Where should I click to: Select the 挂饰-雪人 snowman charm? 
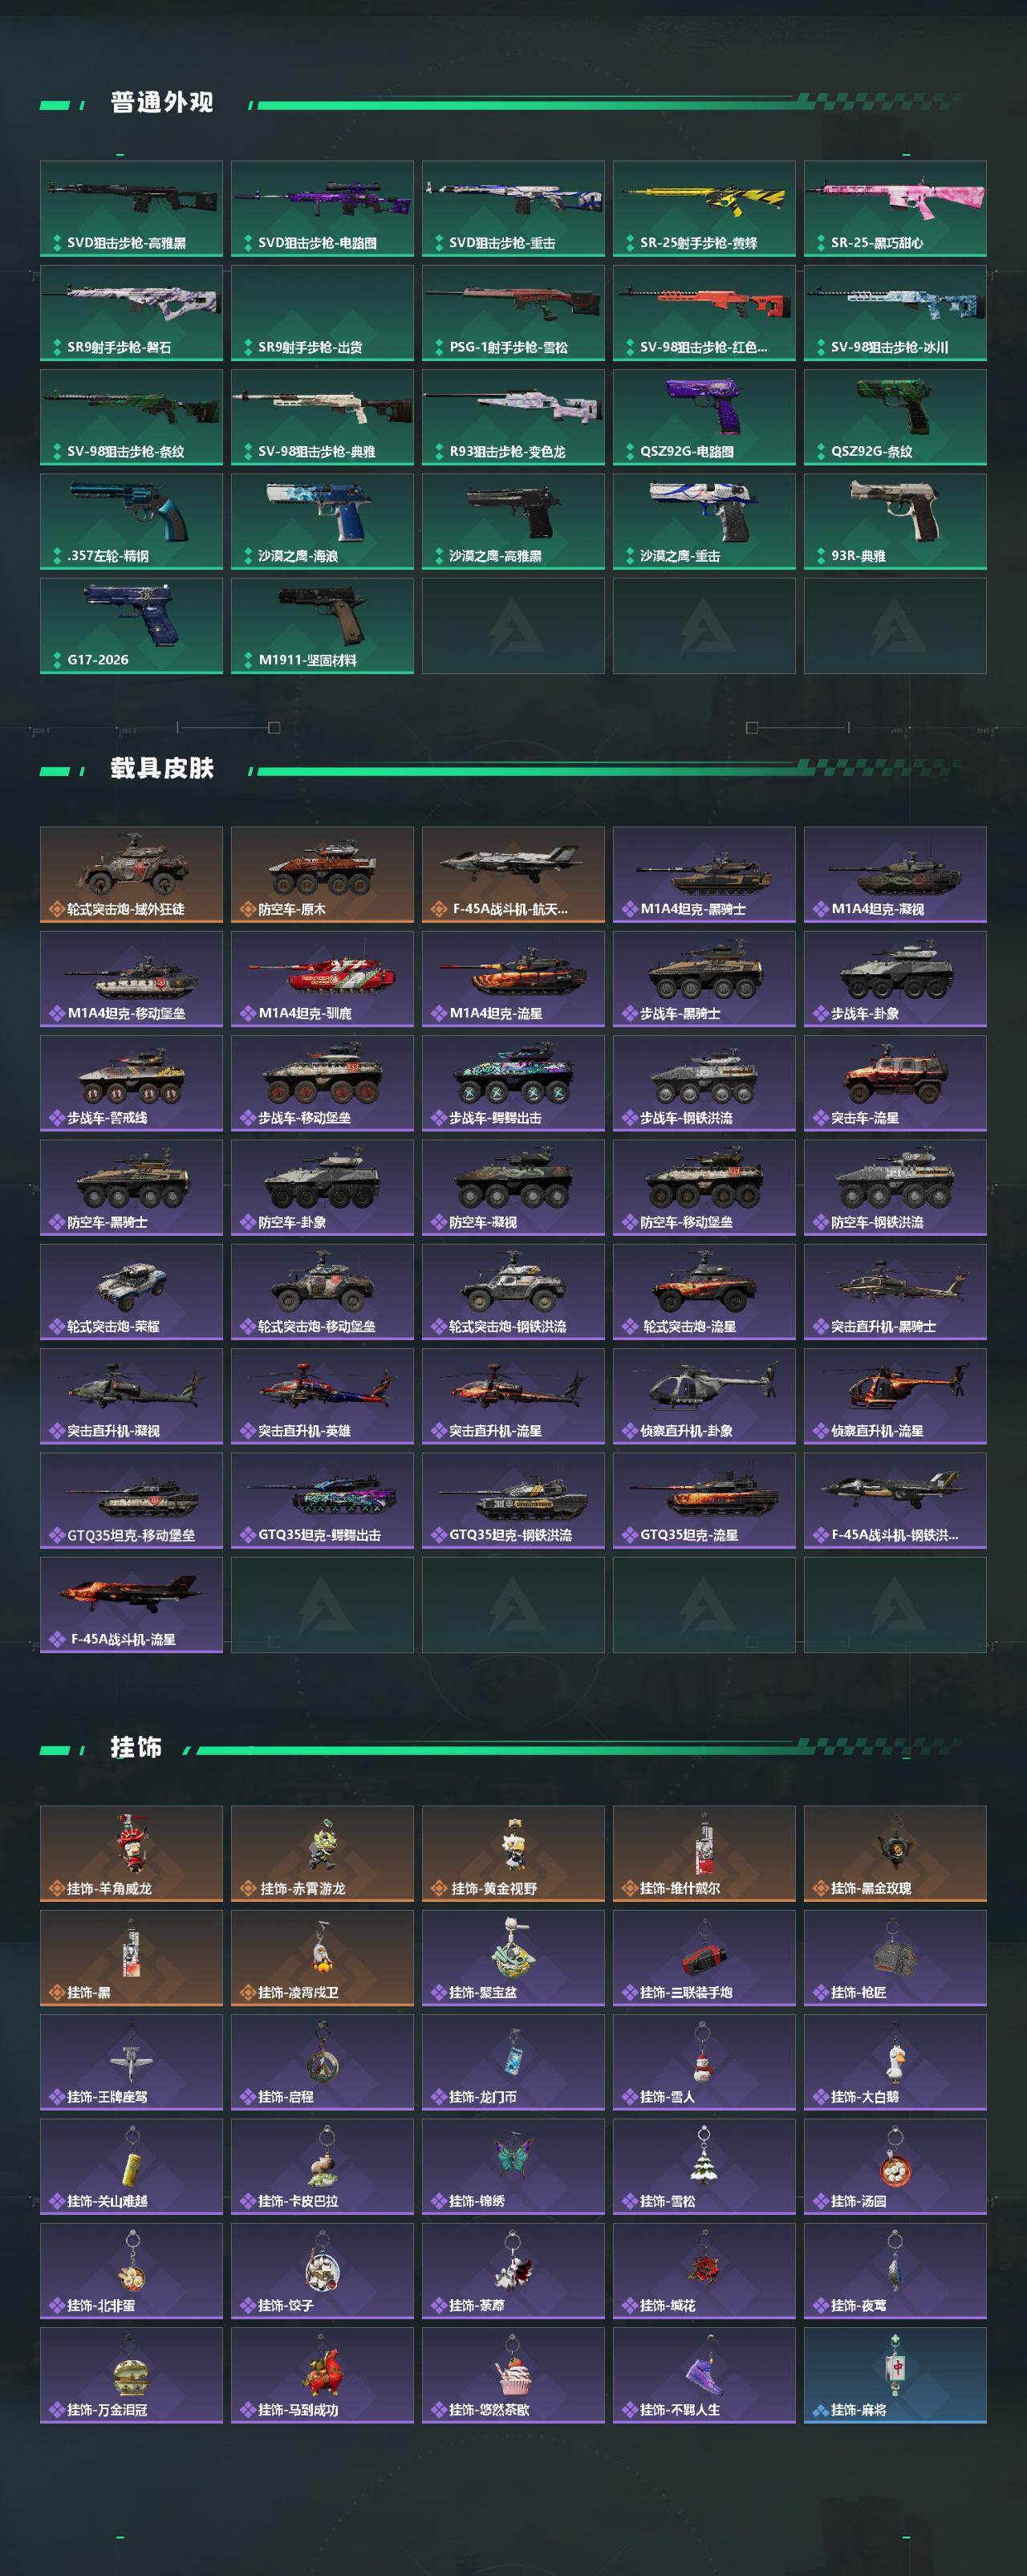click(704, 2061)
